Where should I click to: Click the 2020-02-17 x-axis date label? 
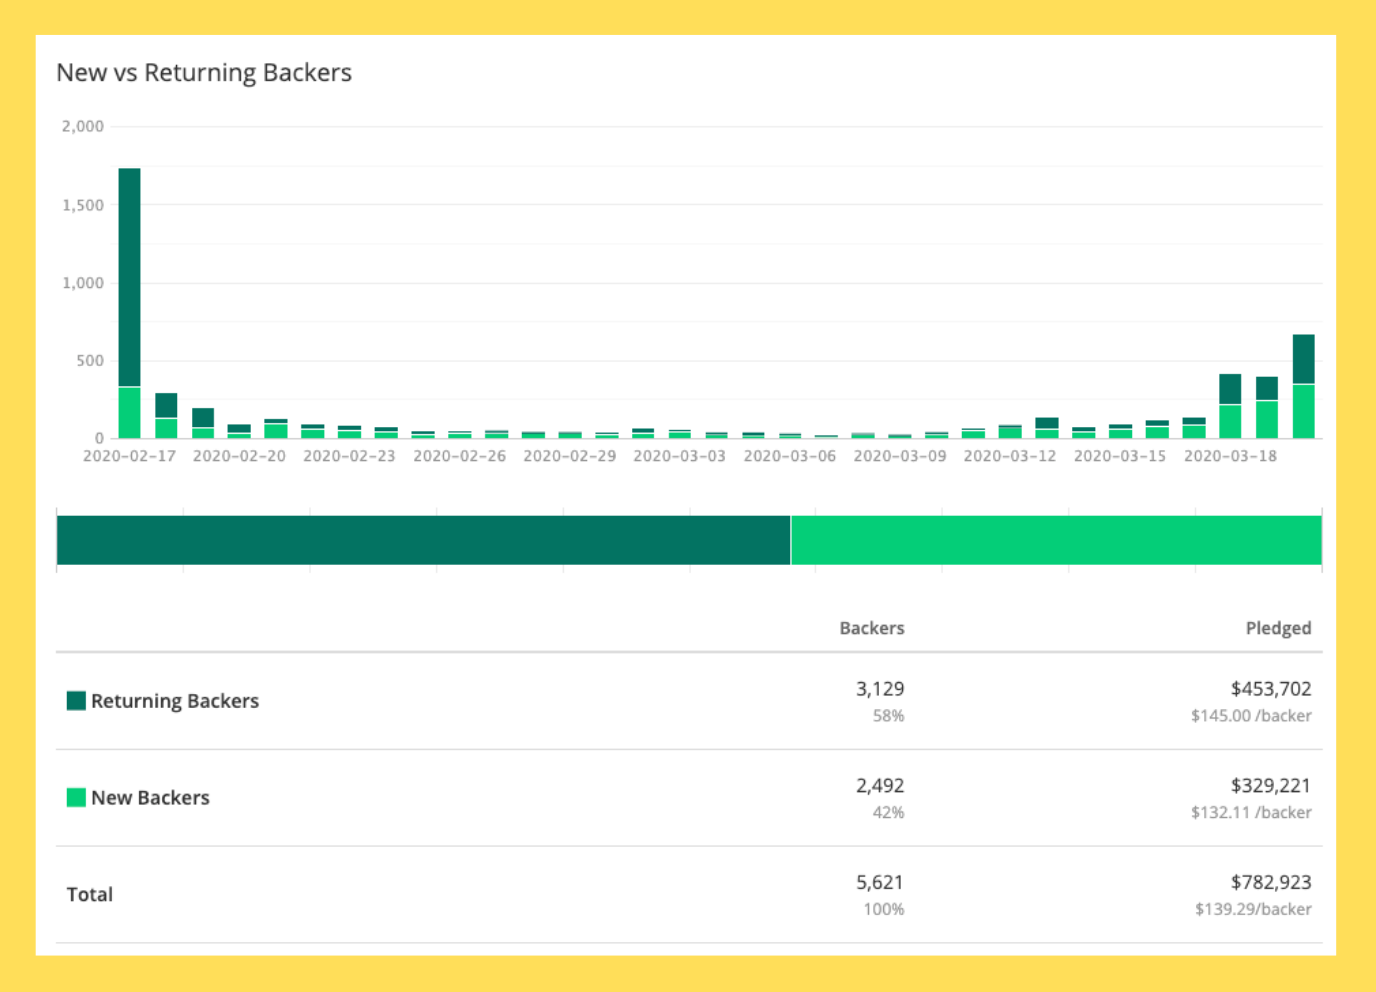[129, 456]
